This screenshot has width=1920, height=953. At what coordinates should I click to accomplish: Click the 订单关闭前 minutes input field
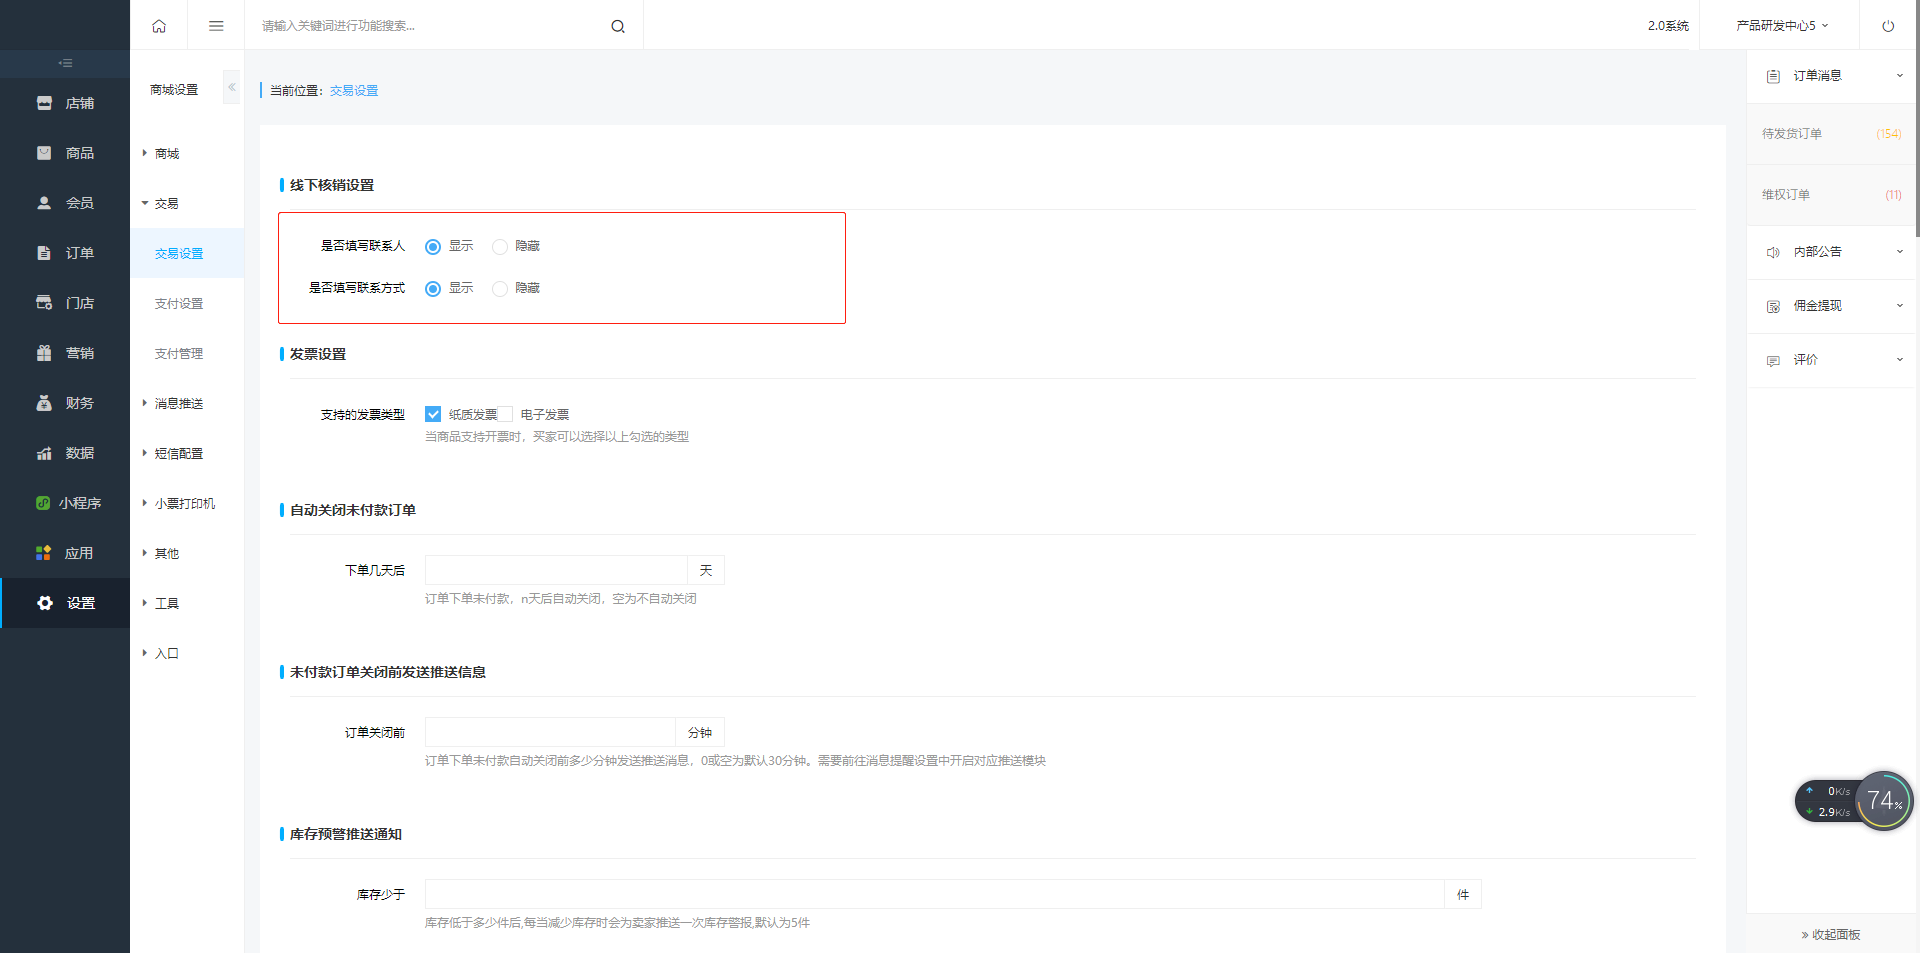pyautogui.click(x=550, y=732)
